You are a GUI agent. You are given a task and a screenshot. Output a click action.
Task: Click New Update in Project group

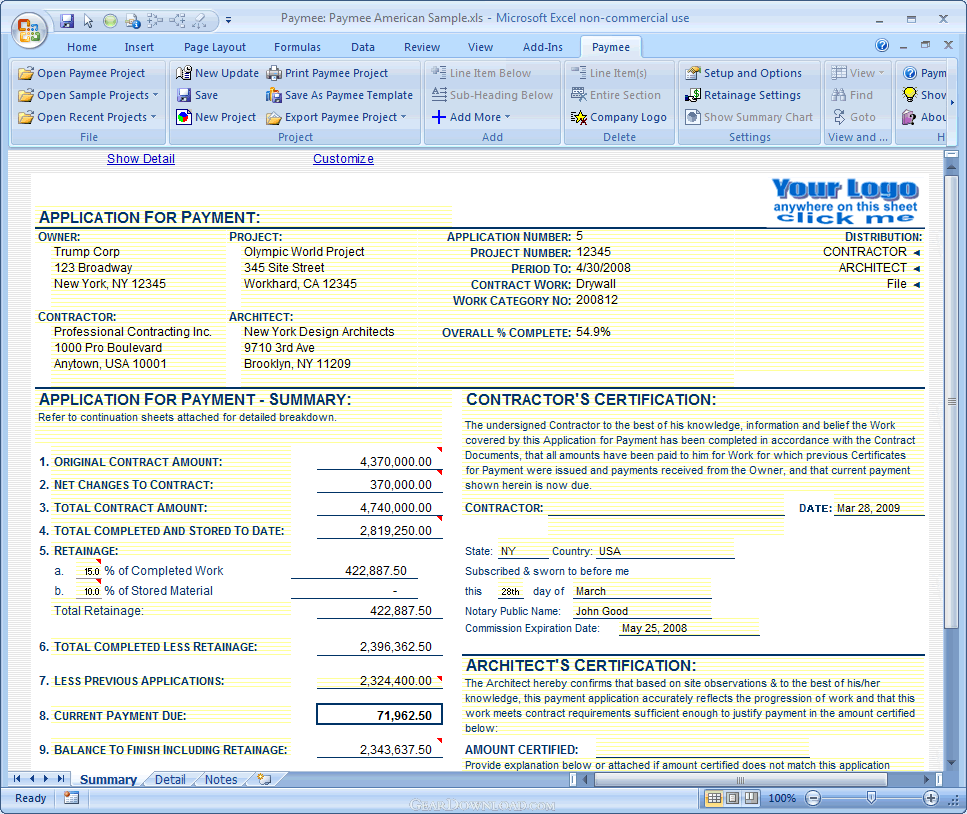[x=217, y=73]
